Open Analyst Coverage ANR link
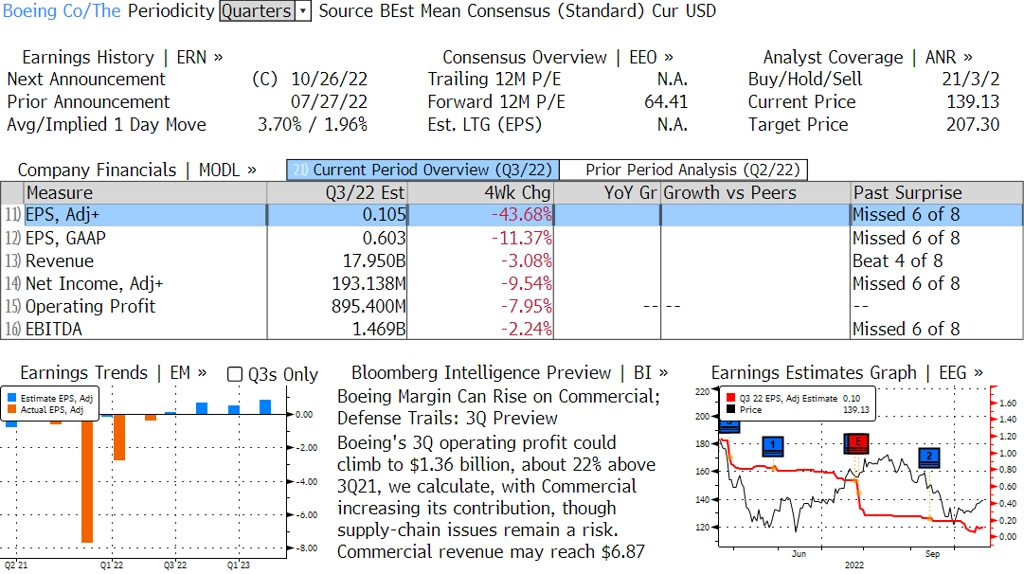This screenshot has height=574, width=1024. tap(868, 57)
